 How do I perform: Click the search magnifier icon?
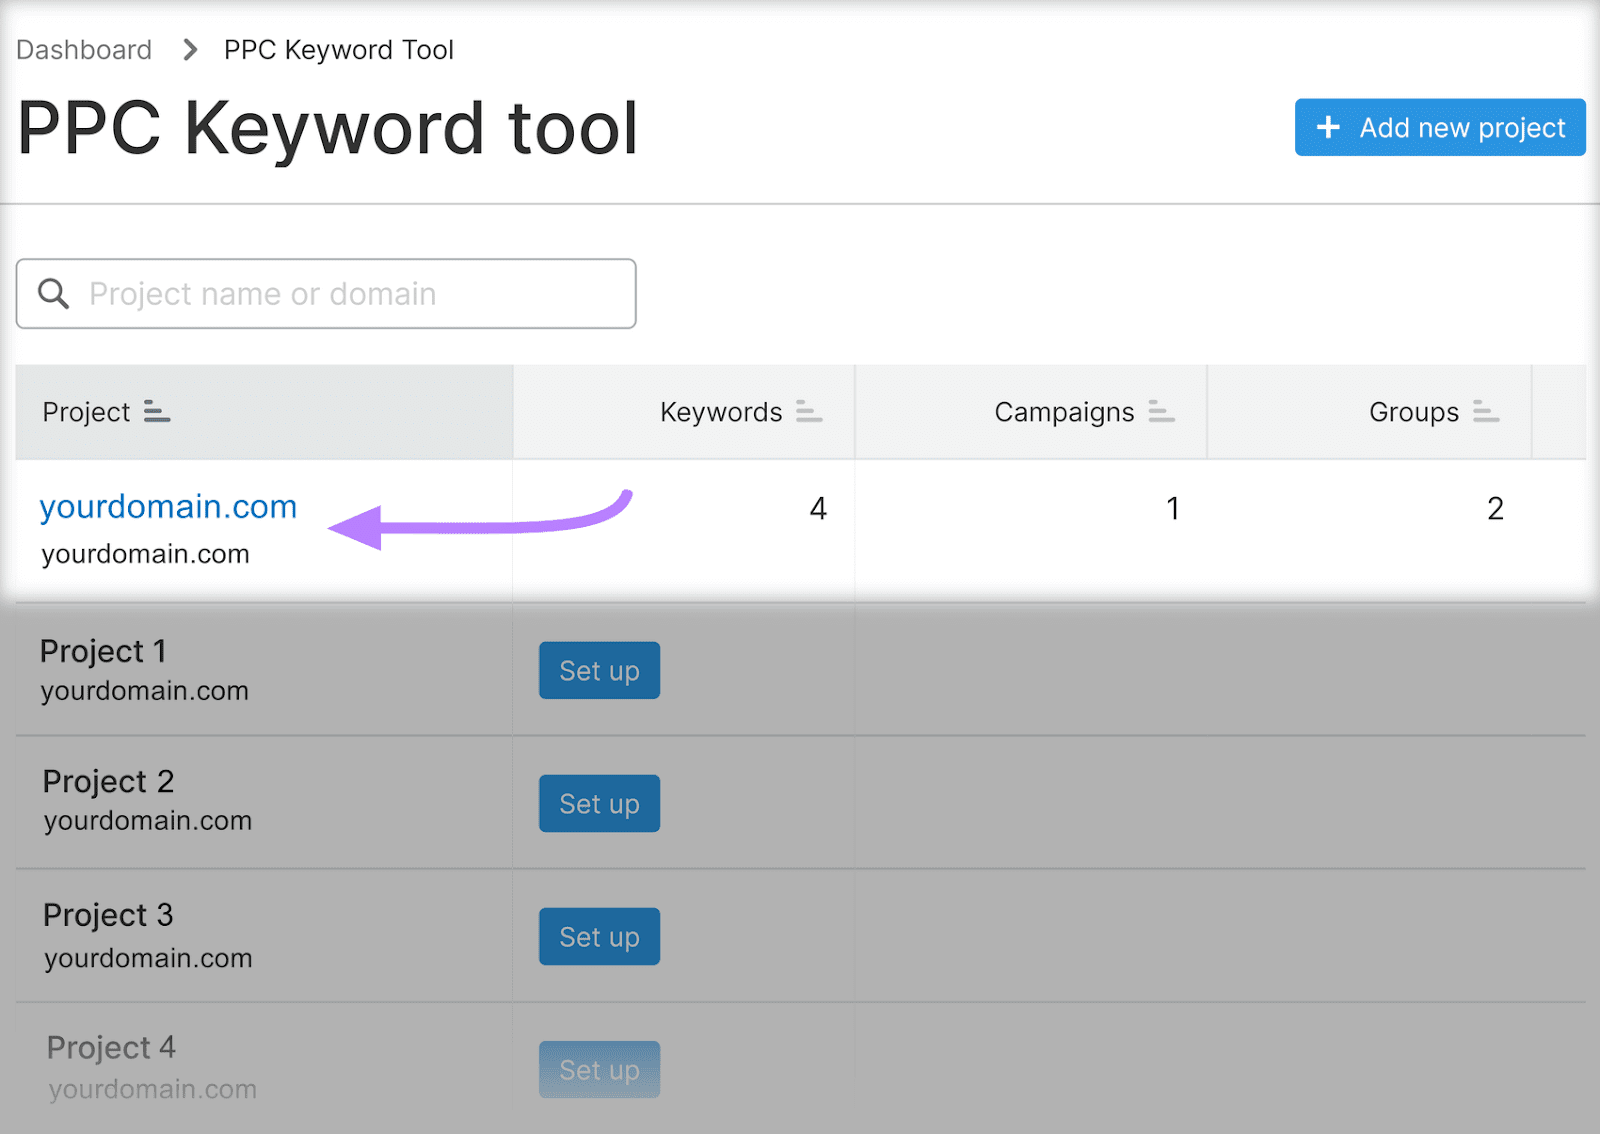tap(53, 294)
